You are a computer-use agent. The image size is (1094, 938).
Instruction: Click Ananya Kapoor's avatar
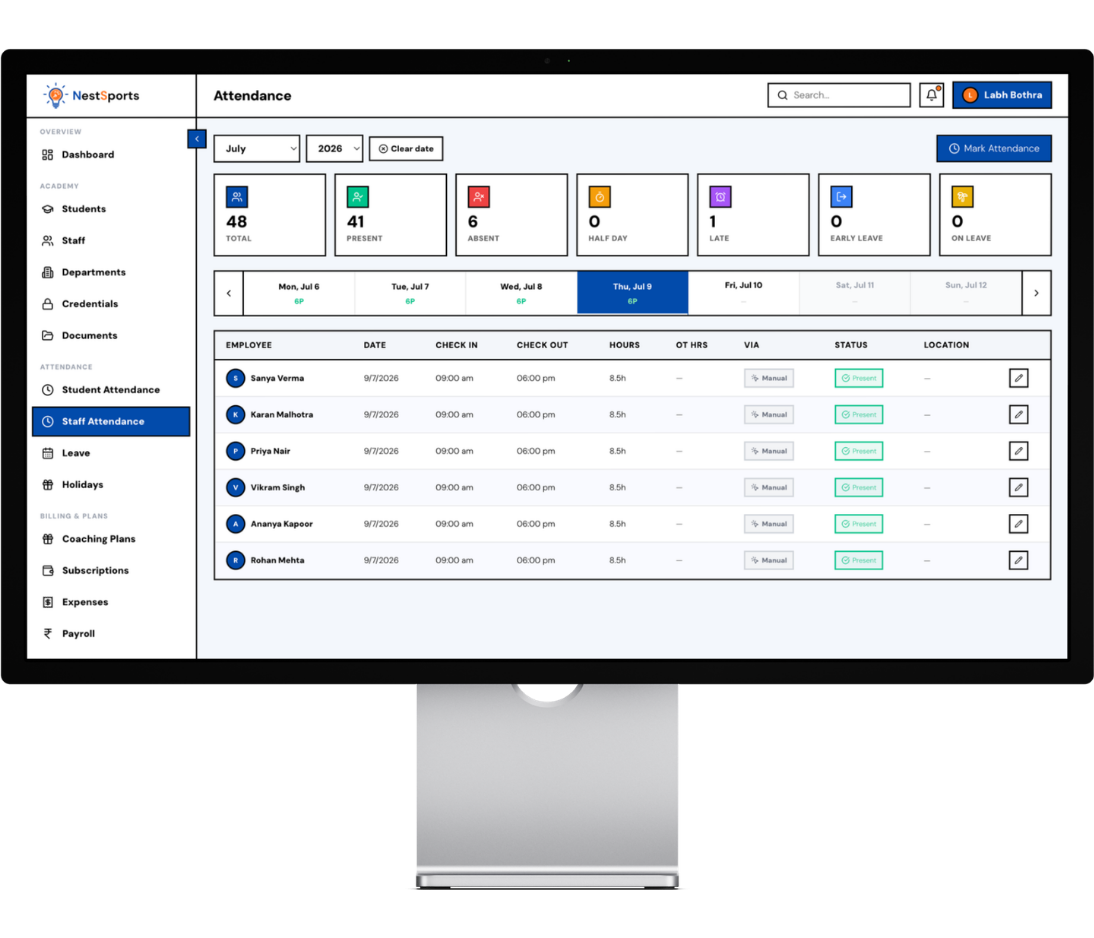pos(236,523)
